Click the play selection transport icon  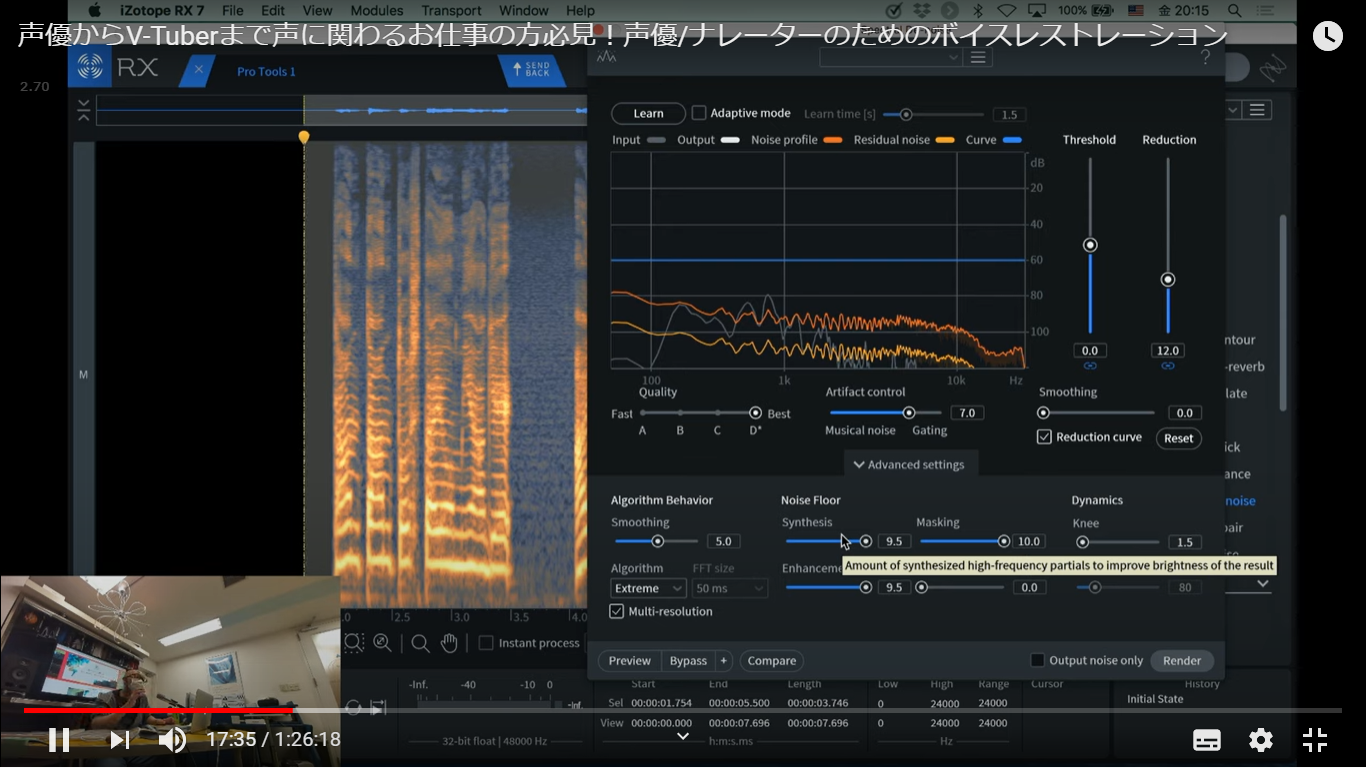click(378, 708)
